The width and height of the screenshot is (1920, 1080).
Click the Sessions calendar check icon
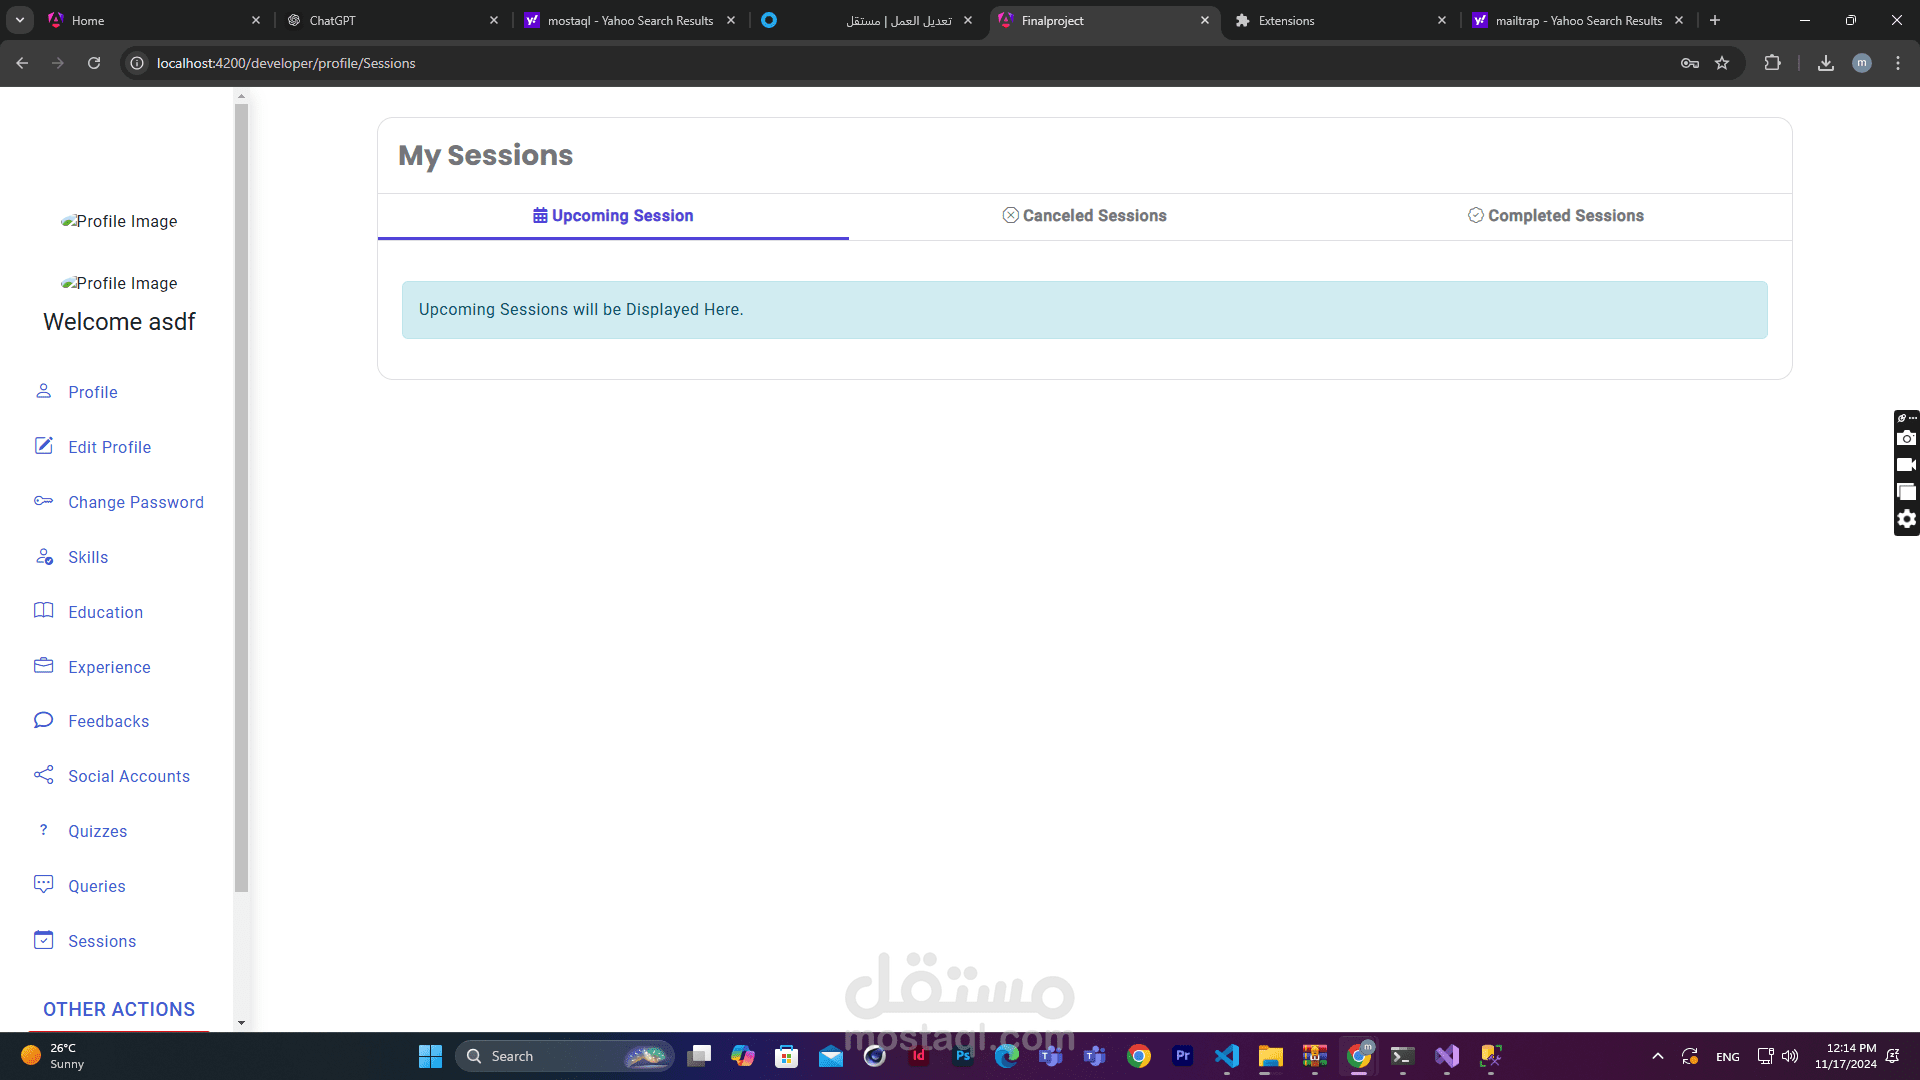tap(43, 940)
